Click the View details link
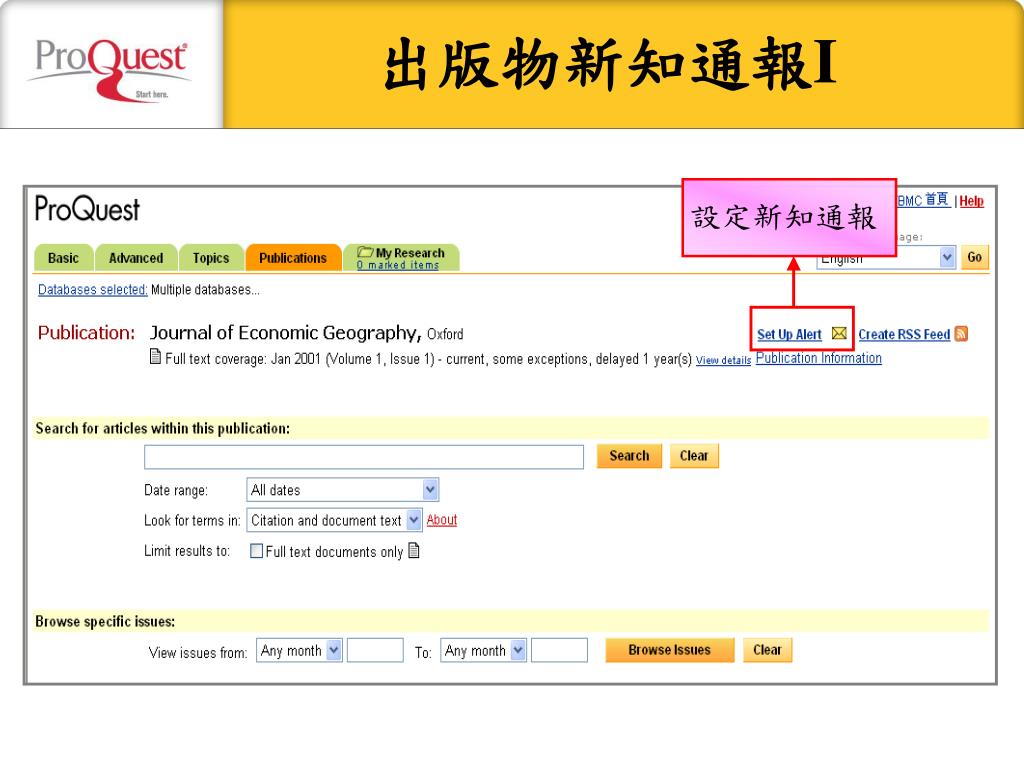This screenshot has height=768, width=1024. point(723,360)
